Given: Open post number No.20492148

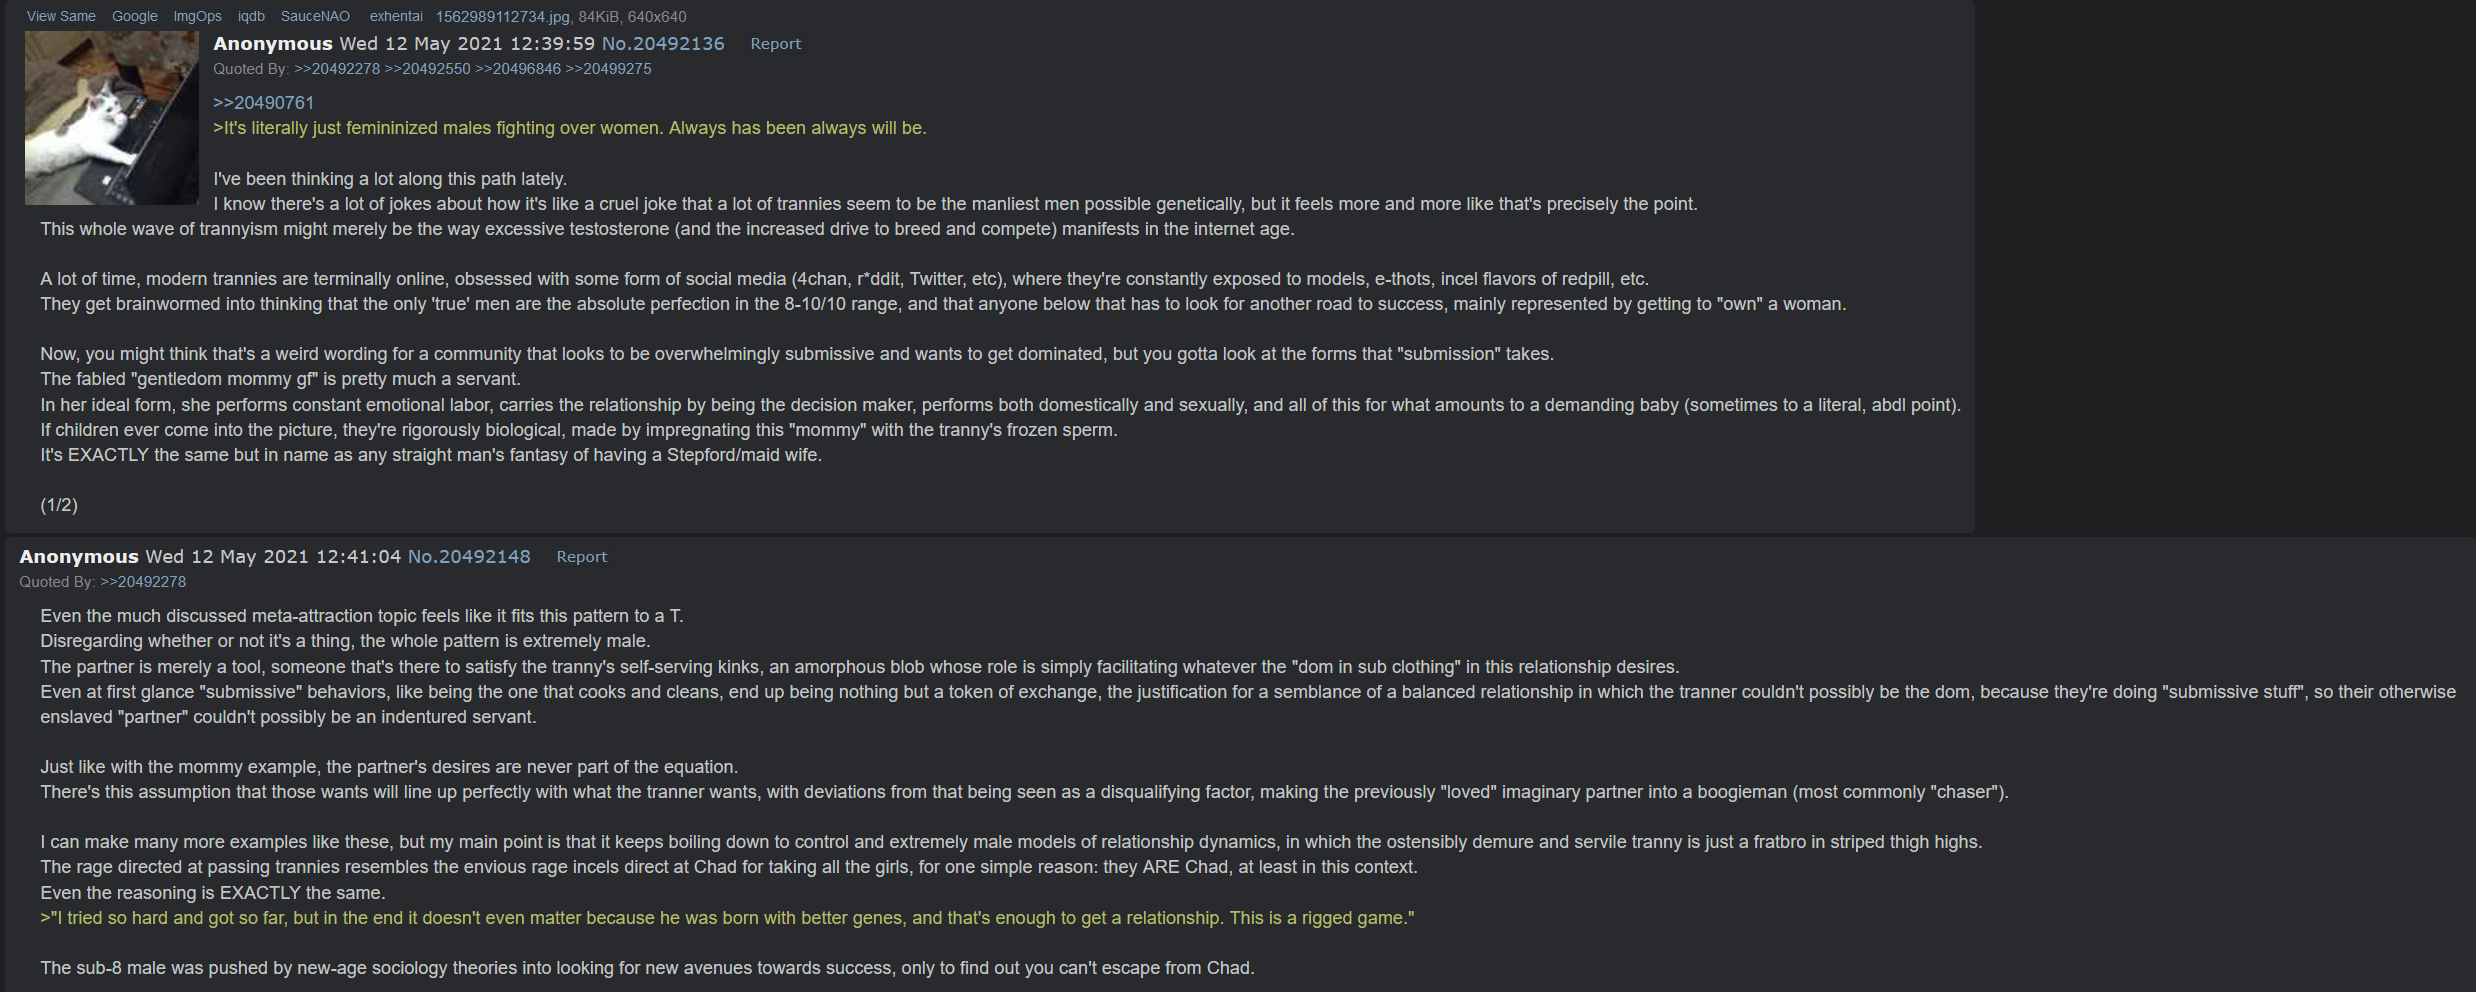Looking at the screenshot, I should click(469, 556).
